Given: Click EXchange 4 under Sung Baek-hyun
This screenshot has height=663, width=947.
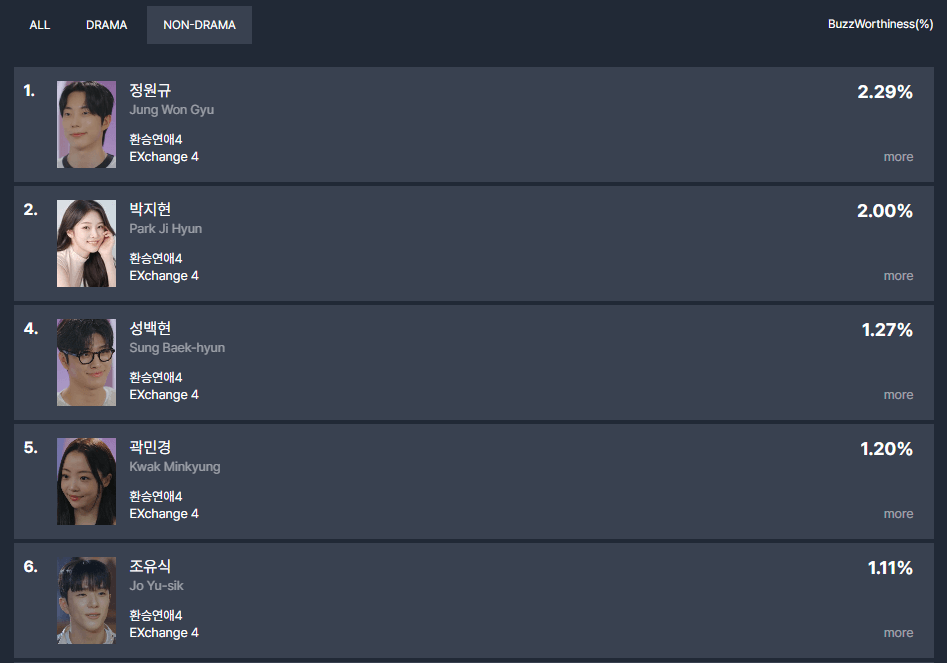Looking at the screenshot, I should pyautogui.click(x=164, y=395).
